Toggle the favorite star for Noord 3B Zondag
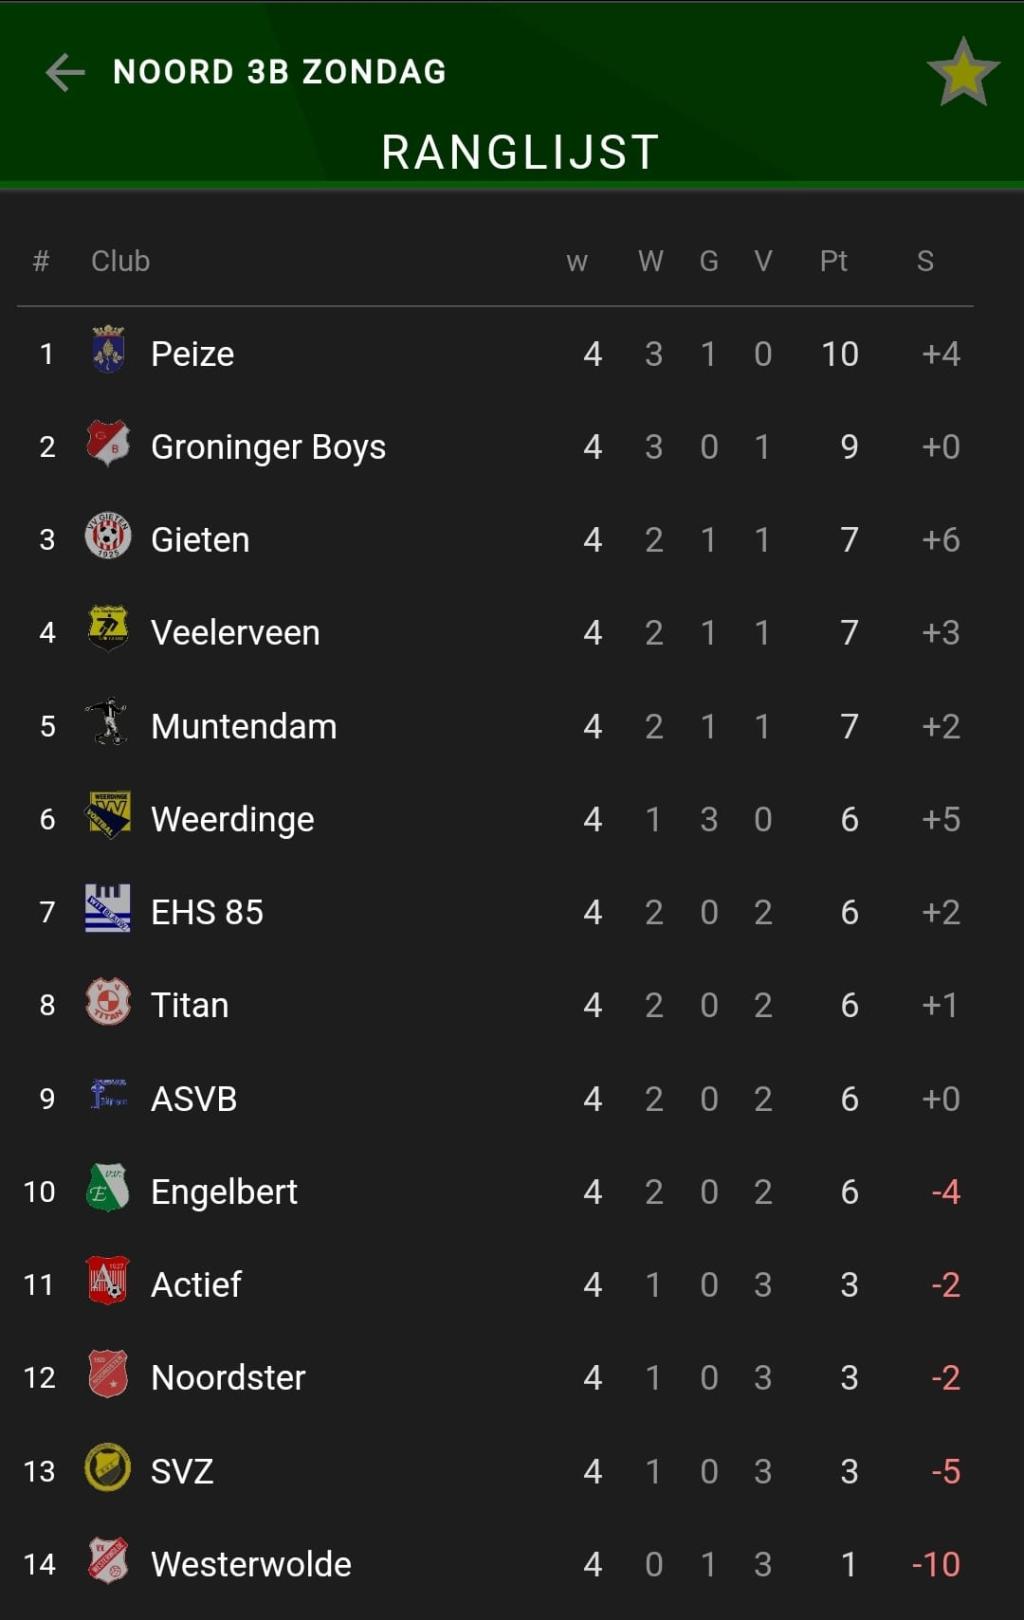This screenshot has height=1620, width=1024. [963, 72]
